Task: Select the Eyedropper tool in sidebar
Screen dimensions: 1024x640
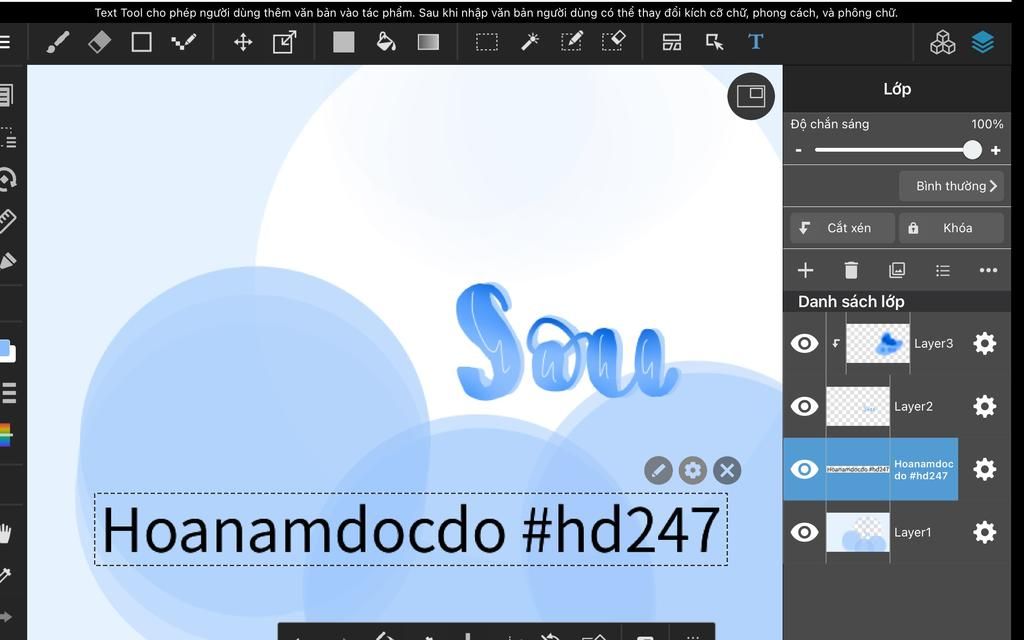Action: pyautogui.click(x=6, y=575)
